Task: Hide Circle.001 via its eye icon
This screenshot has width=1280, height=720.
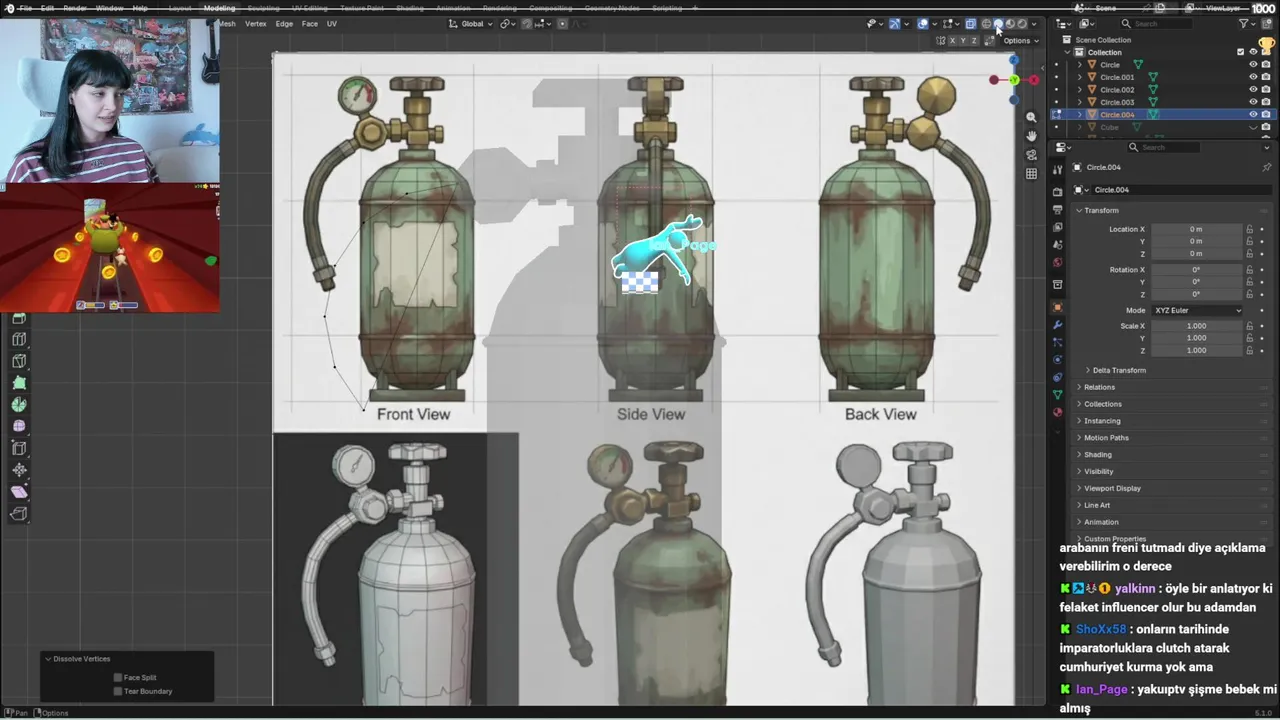Action: (1253, 77)
